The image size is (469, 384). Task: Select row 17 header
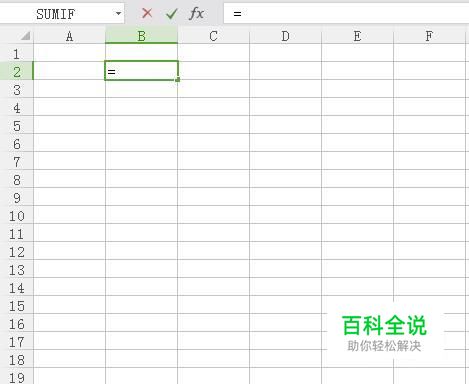(x=17, y=341)
